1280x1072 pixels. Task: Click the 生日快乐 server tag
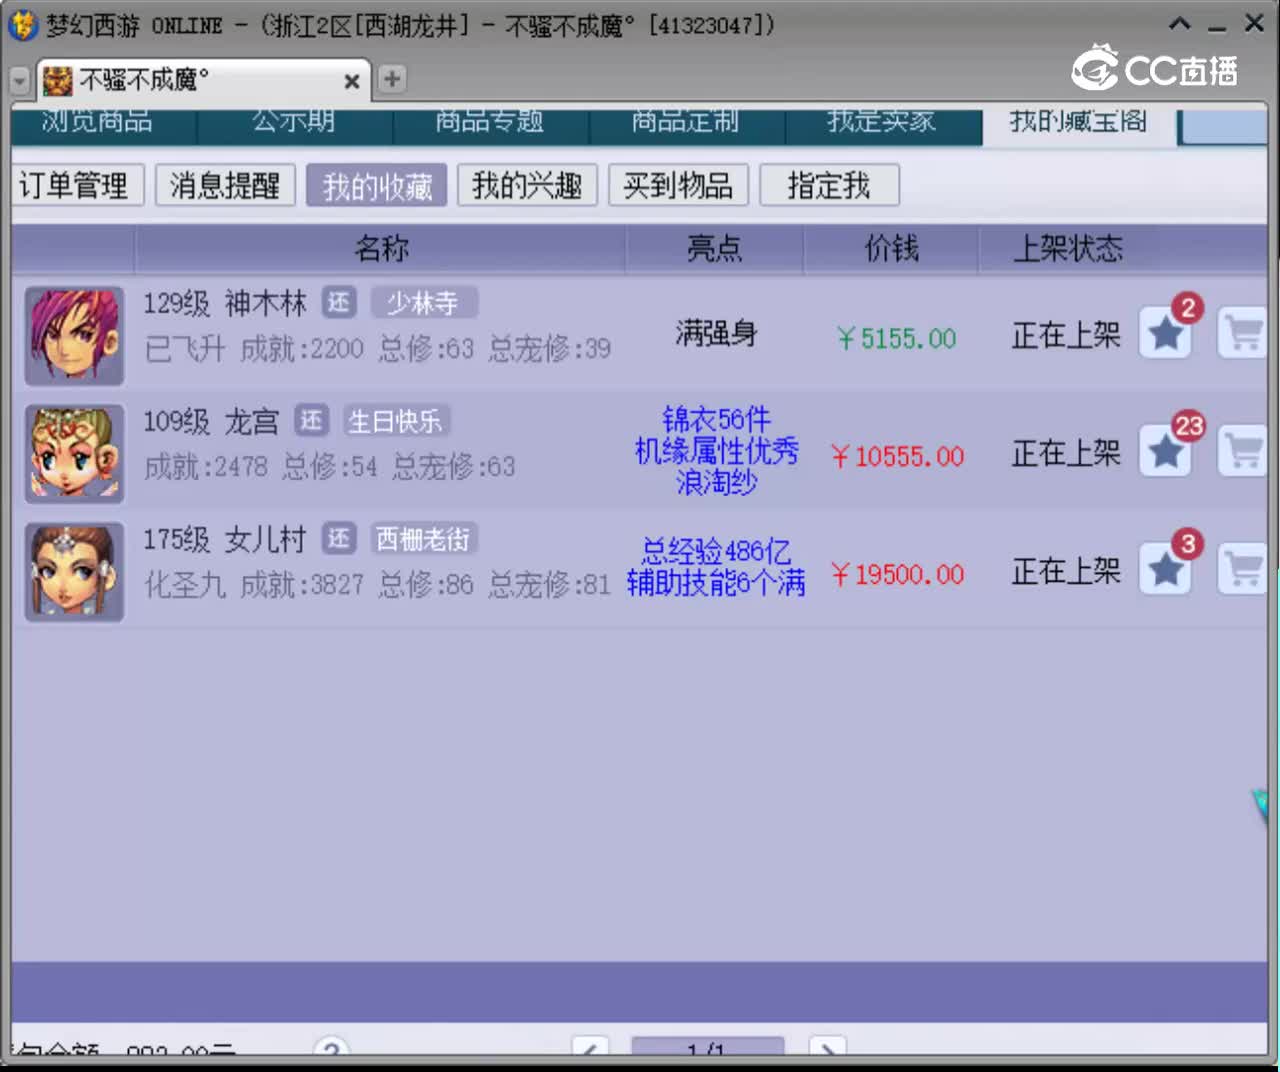coord(396,421)
